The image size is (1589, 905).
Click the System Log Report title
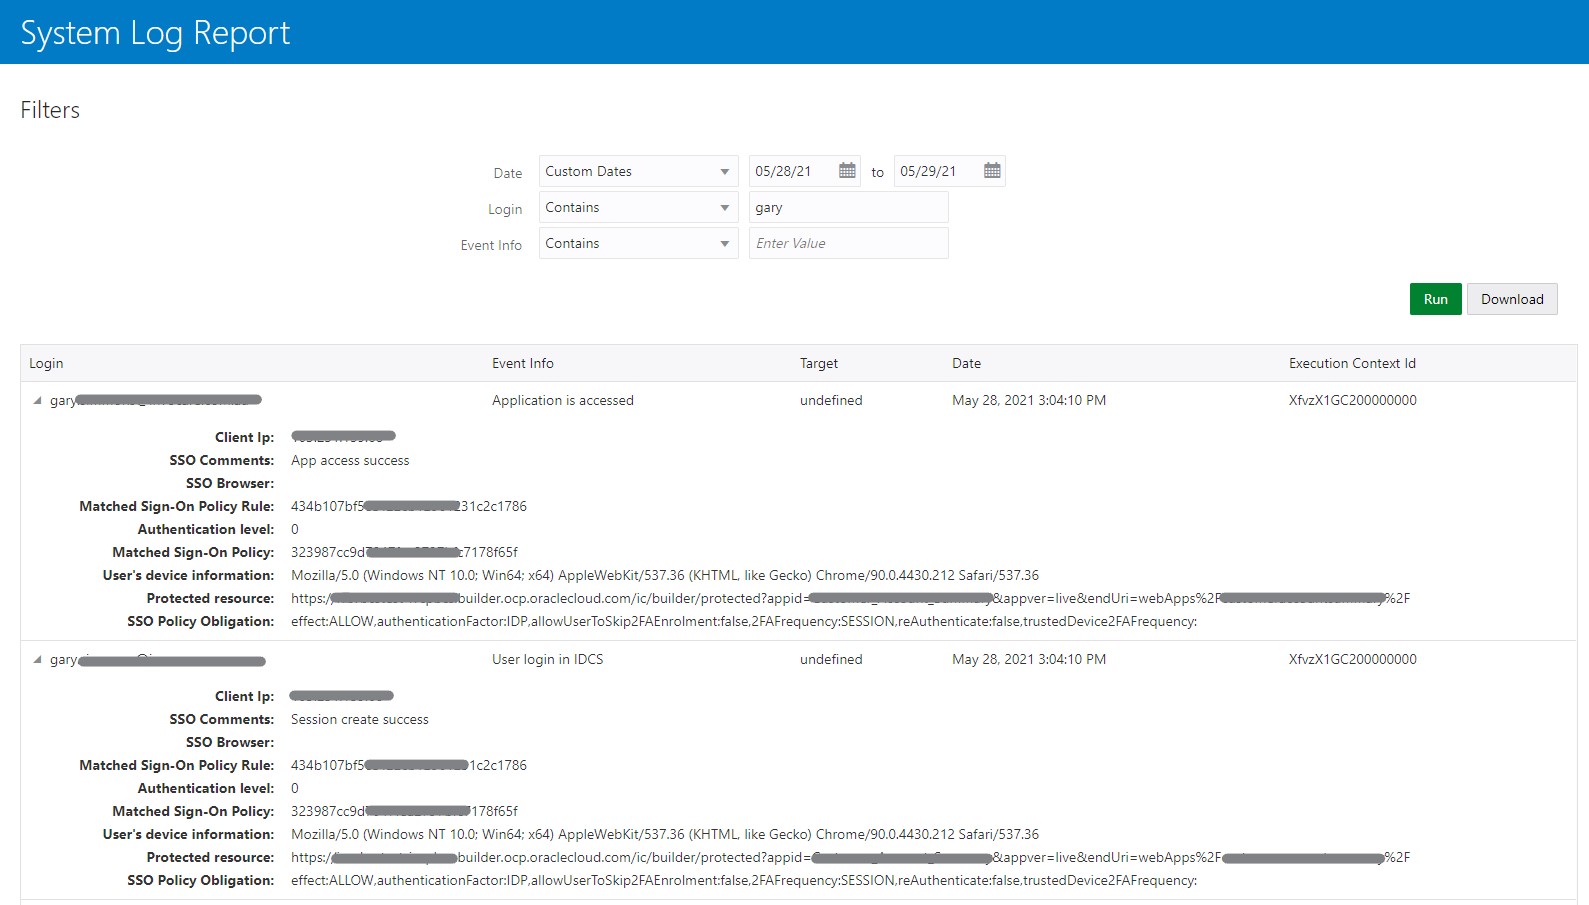[155, 33]
